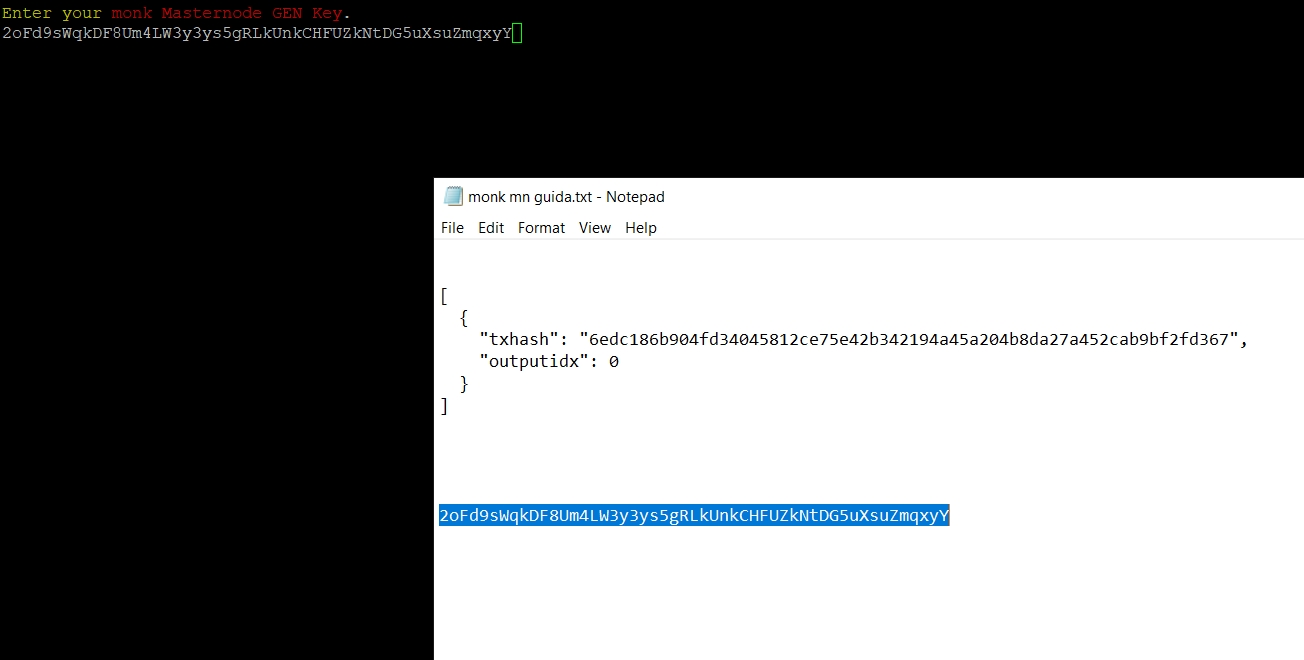This screenshot has width=1304, height=660.
Task: Click the closing curly brace in Notepad
Action: 464,384
